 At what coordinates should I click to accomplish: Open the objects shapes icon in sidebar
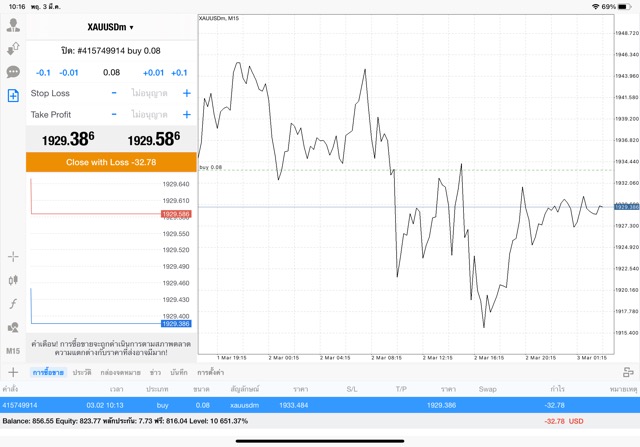(x=13, y=327)
